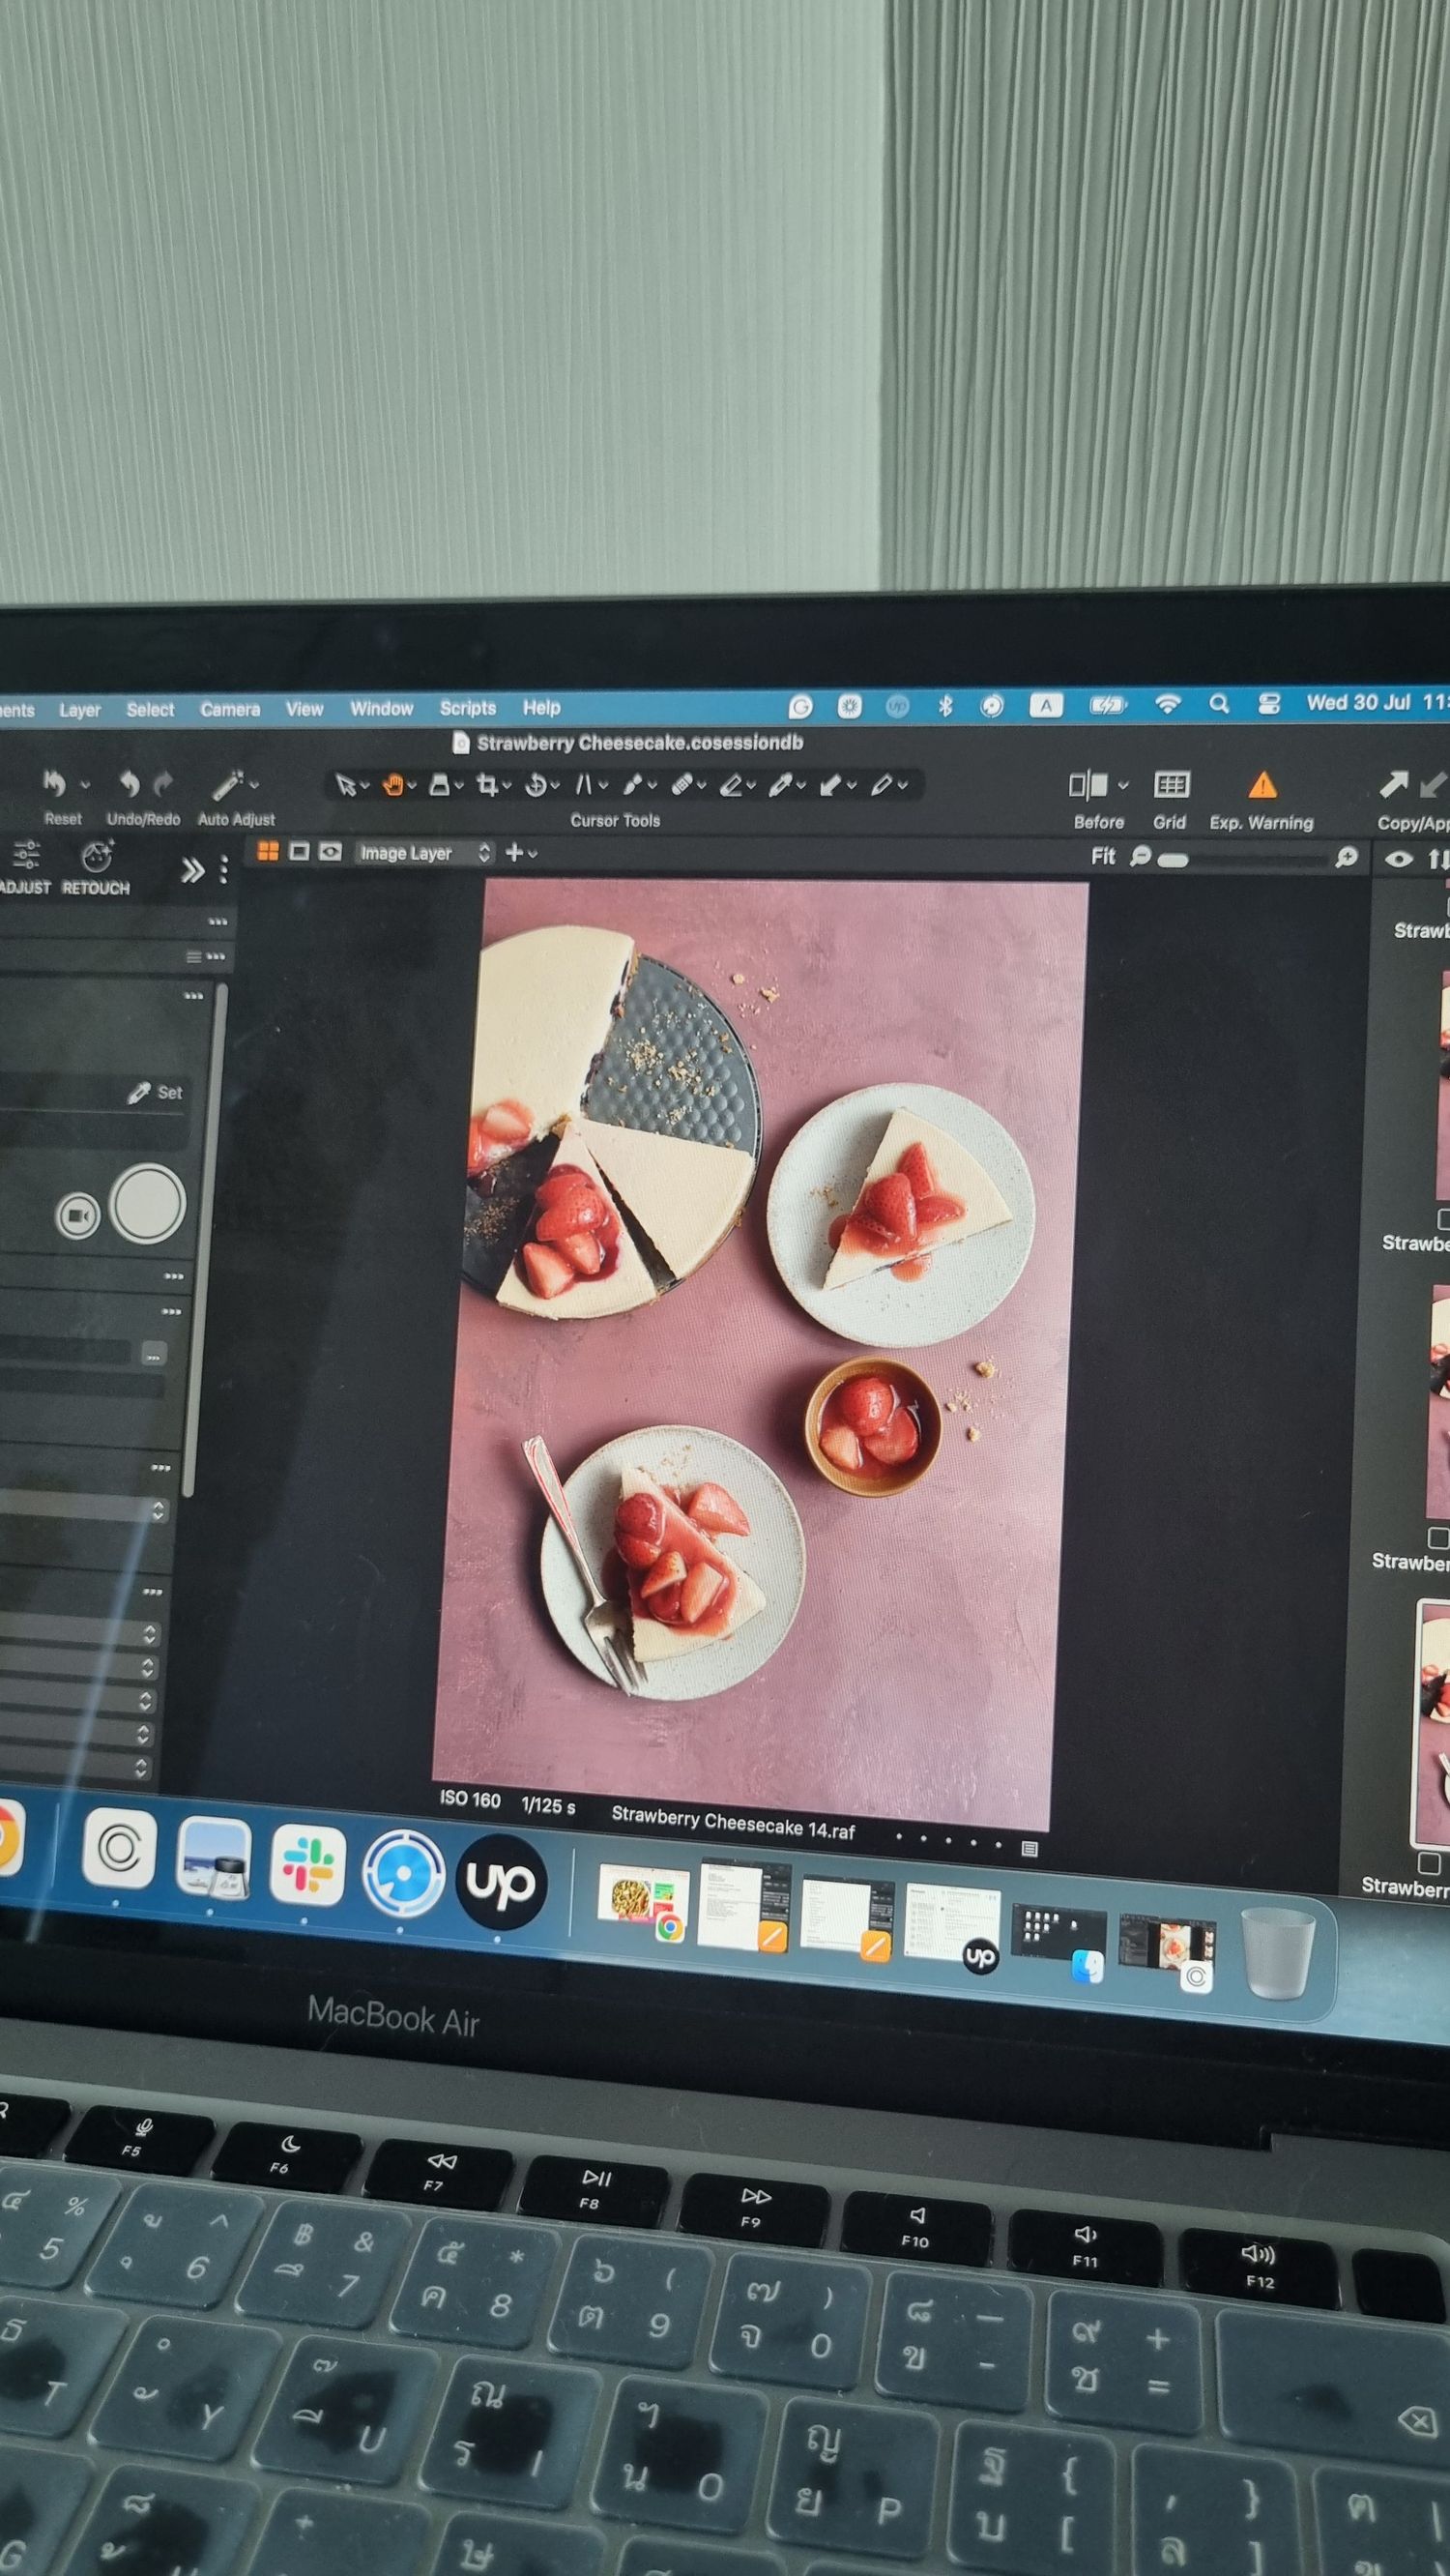Toggle the orange multi-view grid button
Viewport: 1450px width, 2576px height.
tap(268, 851)
